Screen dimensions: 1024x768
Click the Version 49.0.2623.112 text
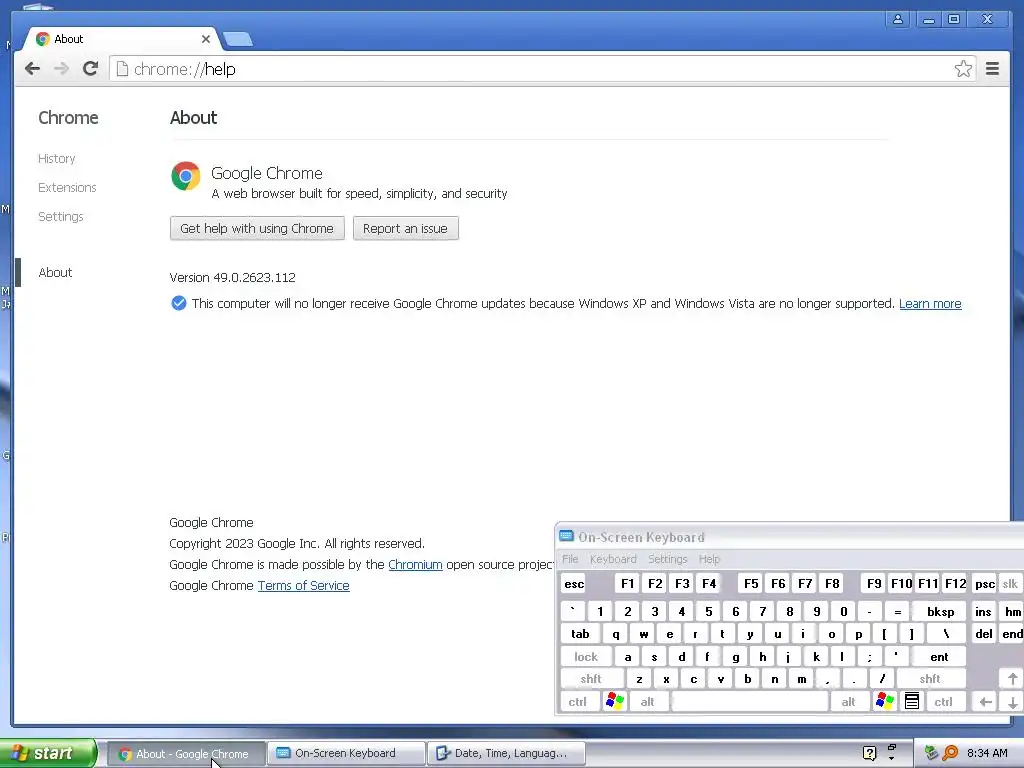(232, 278)
